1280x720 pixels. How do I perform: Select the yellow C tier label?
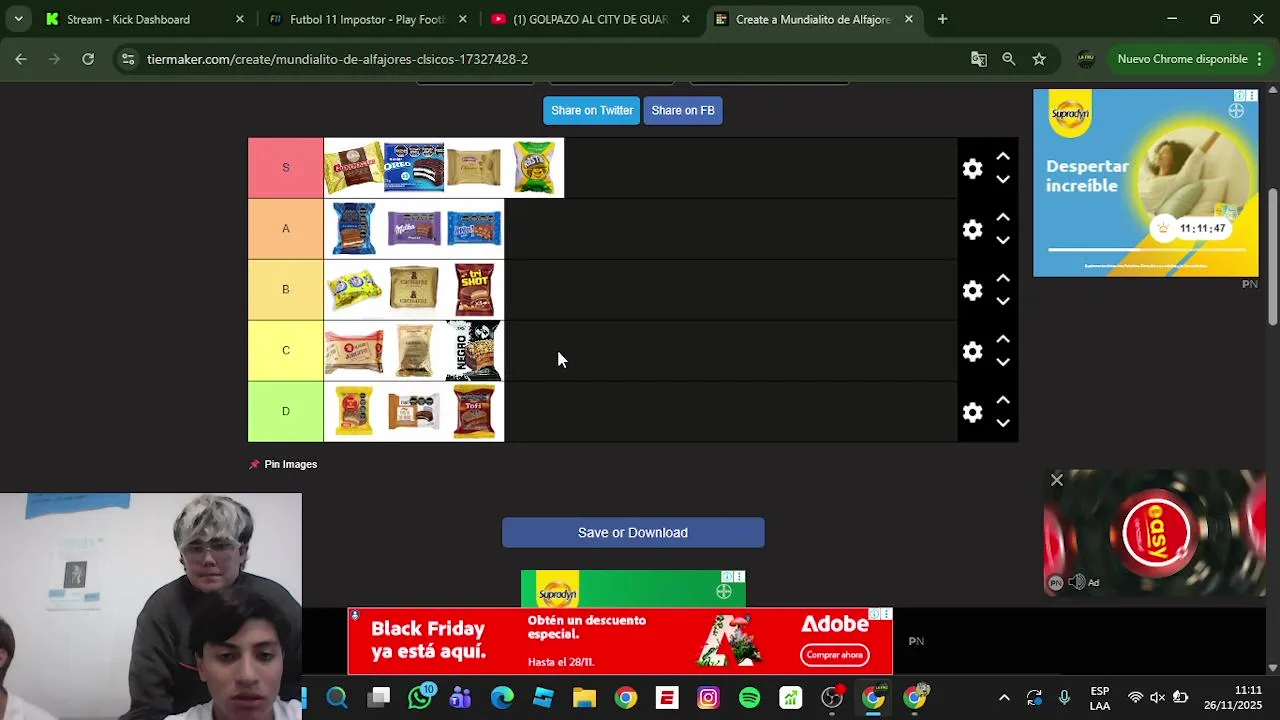coord(286,351)
